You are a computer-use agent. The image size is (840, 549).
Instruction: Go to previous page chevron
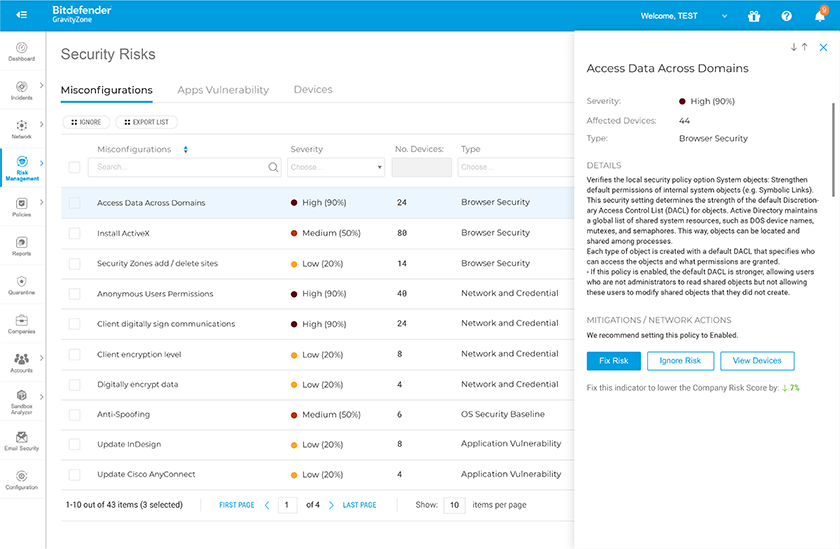point(267,505)
